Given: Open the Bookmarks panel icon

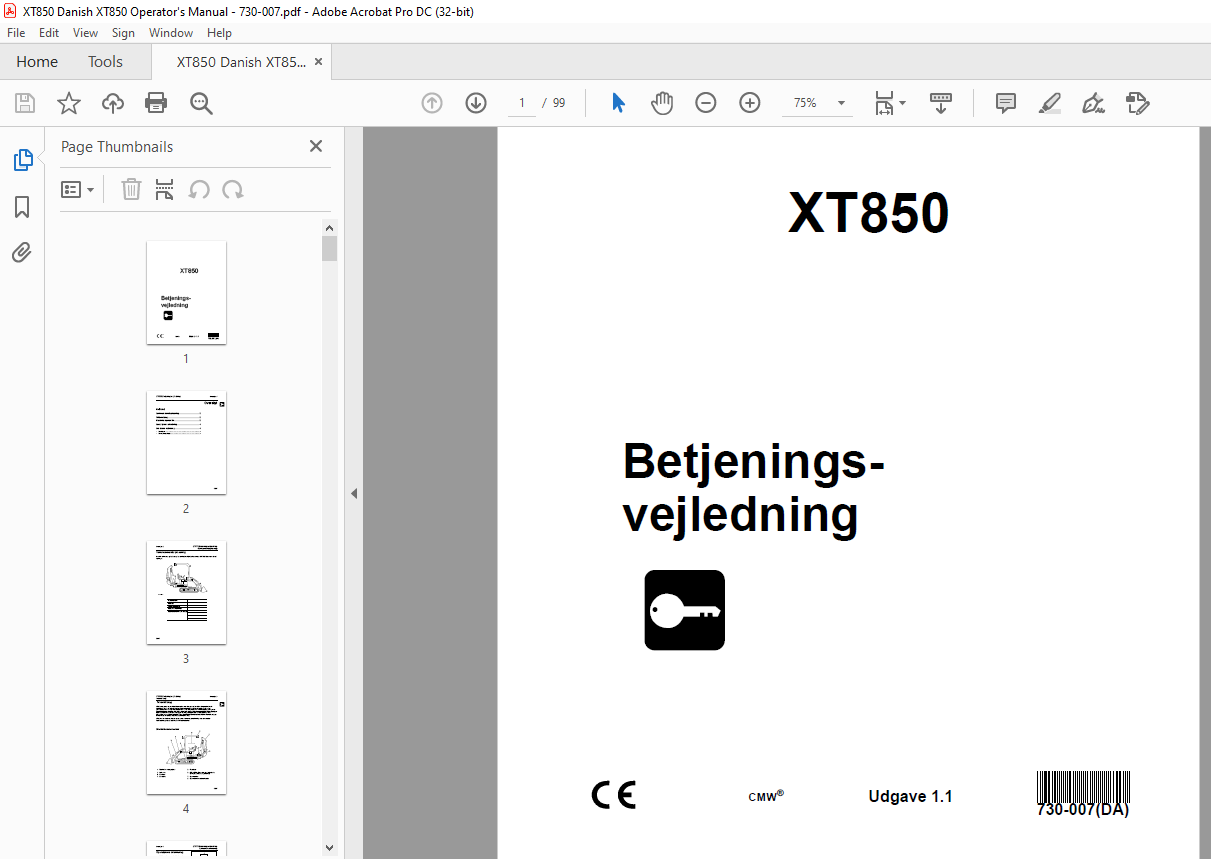Looking at the screenshot, I should 22,207.
